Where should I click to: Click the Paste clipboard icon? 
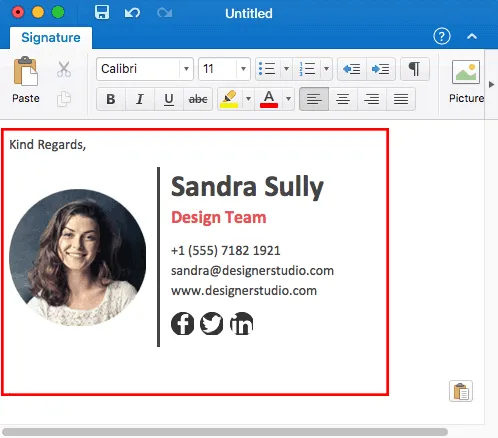coord(26,71)
